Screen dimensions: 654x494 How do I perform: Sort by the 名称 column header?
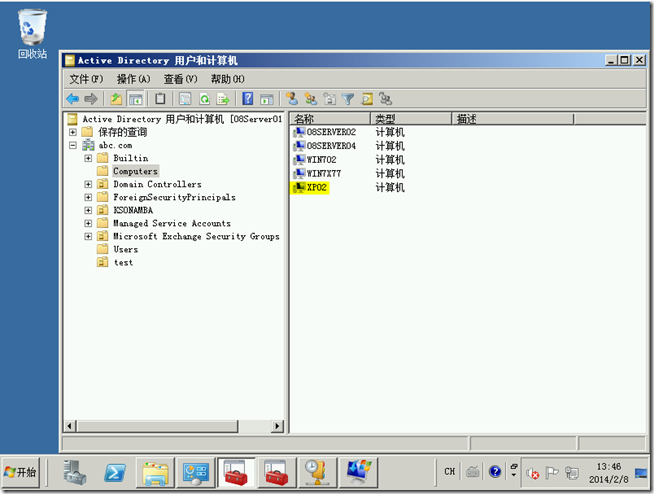[x=330, y=119]
